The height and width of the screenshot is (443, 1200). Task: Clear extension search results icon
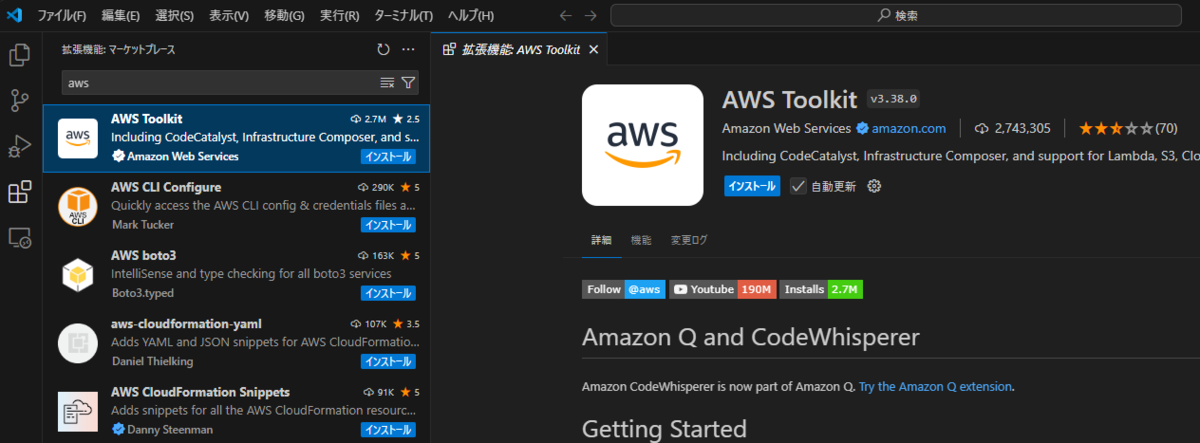(388, 82)
